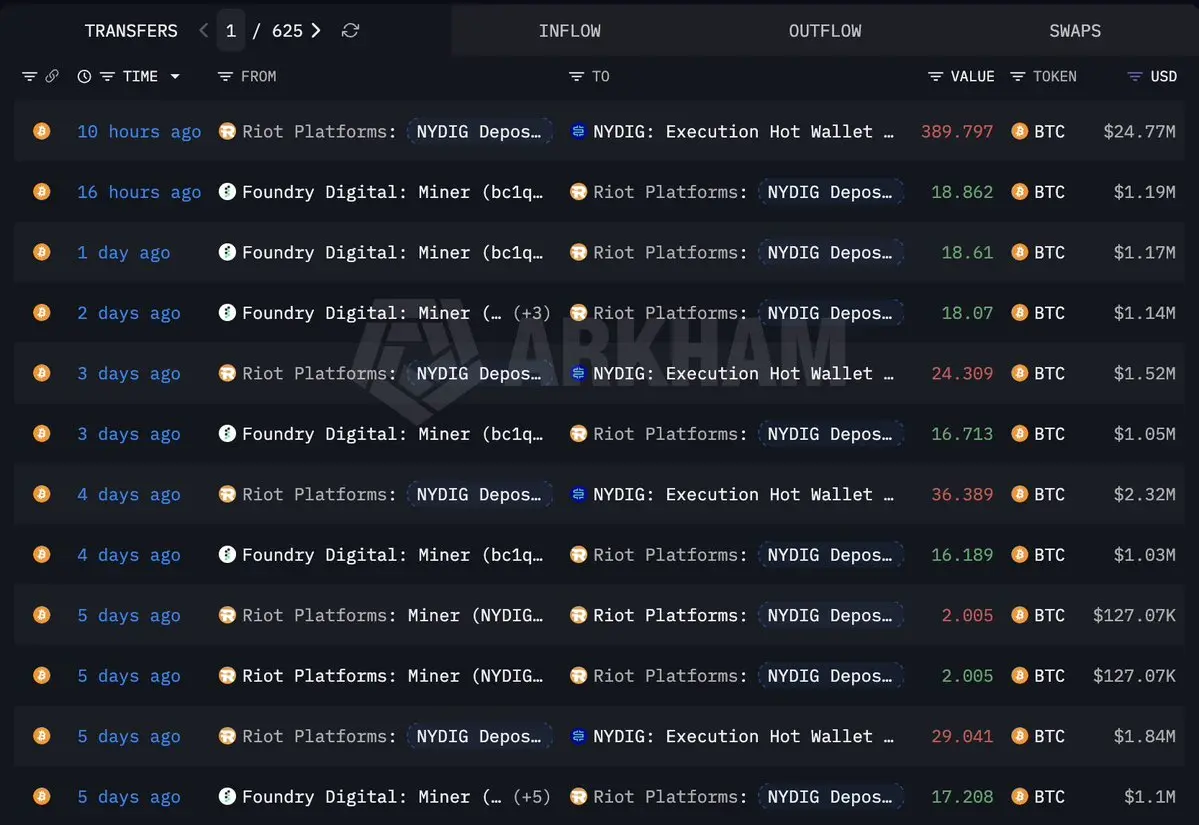The width and height of the screenshot is (1199, 825).
Task: Filter by TIME column
Action: pyautogui.click(x=107, y=76)
